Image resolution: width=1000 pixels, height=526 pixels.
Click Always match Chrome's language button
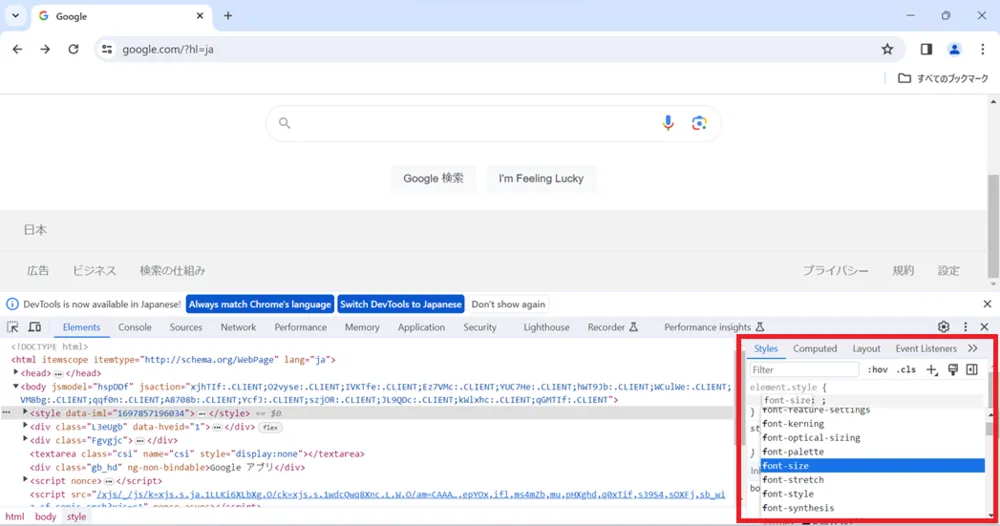[x=260, y=304]
